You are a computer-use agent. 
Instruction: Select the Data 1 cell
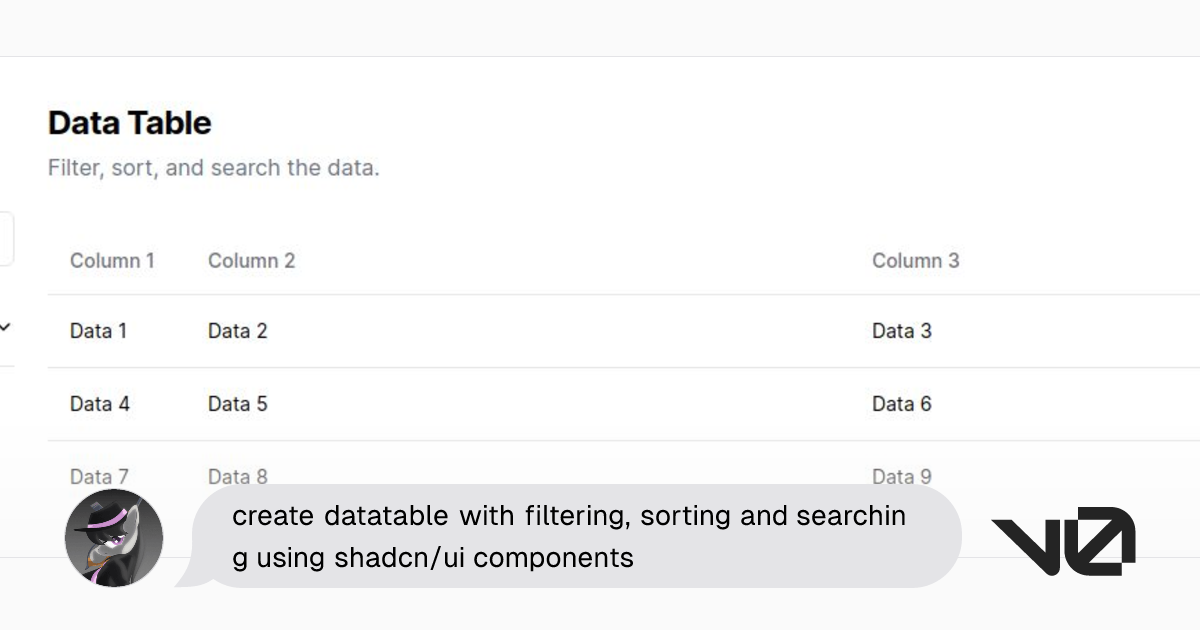(x=98, y=331)
